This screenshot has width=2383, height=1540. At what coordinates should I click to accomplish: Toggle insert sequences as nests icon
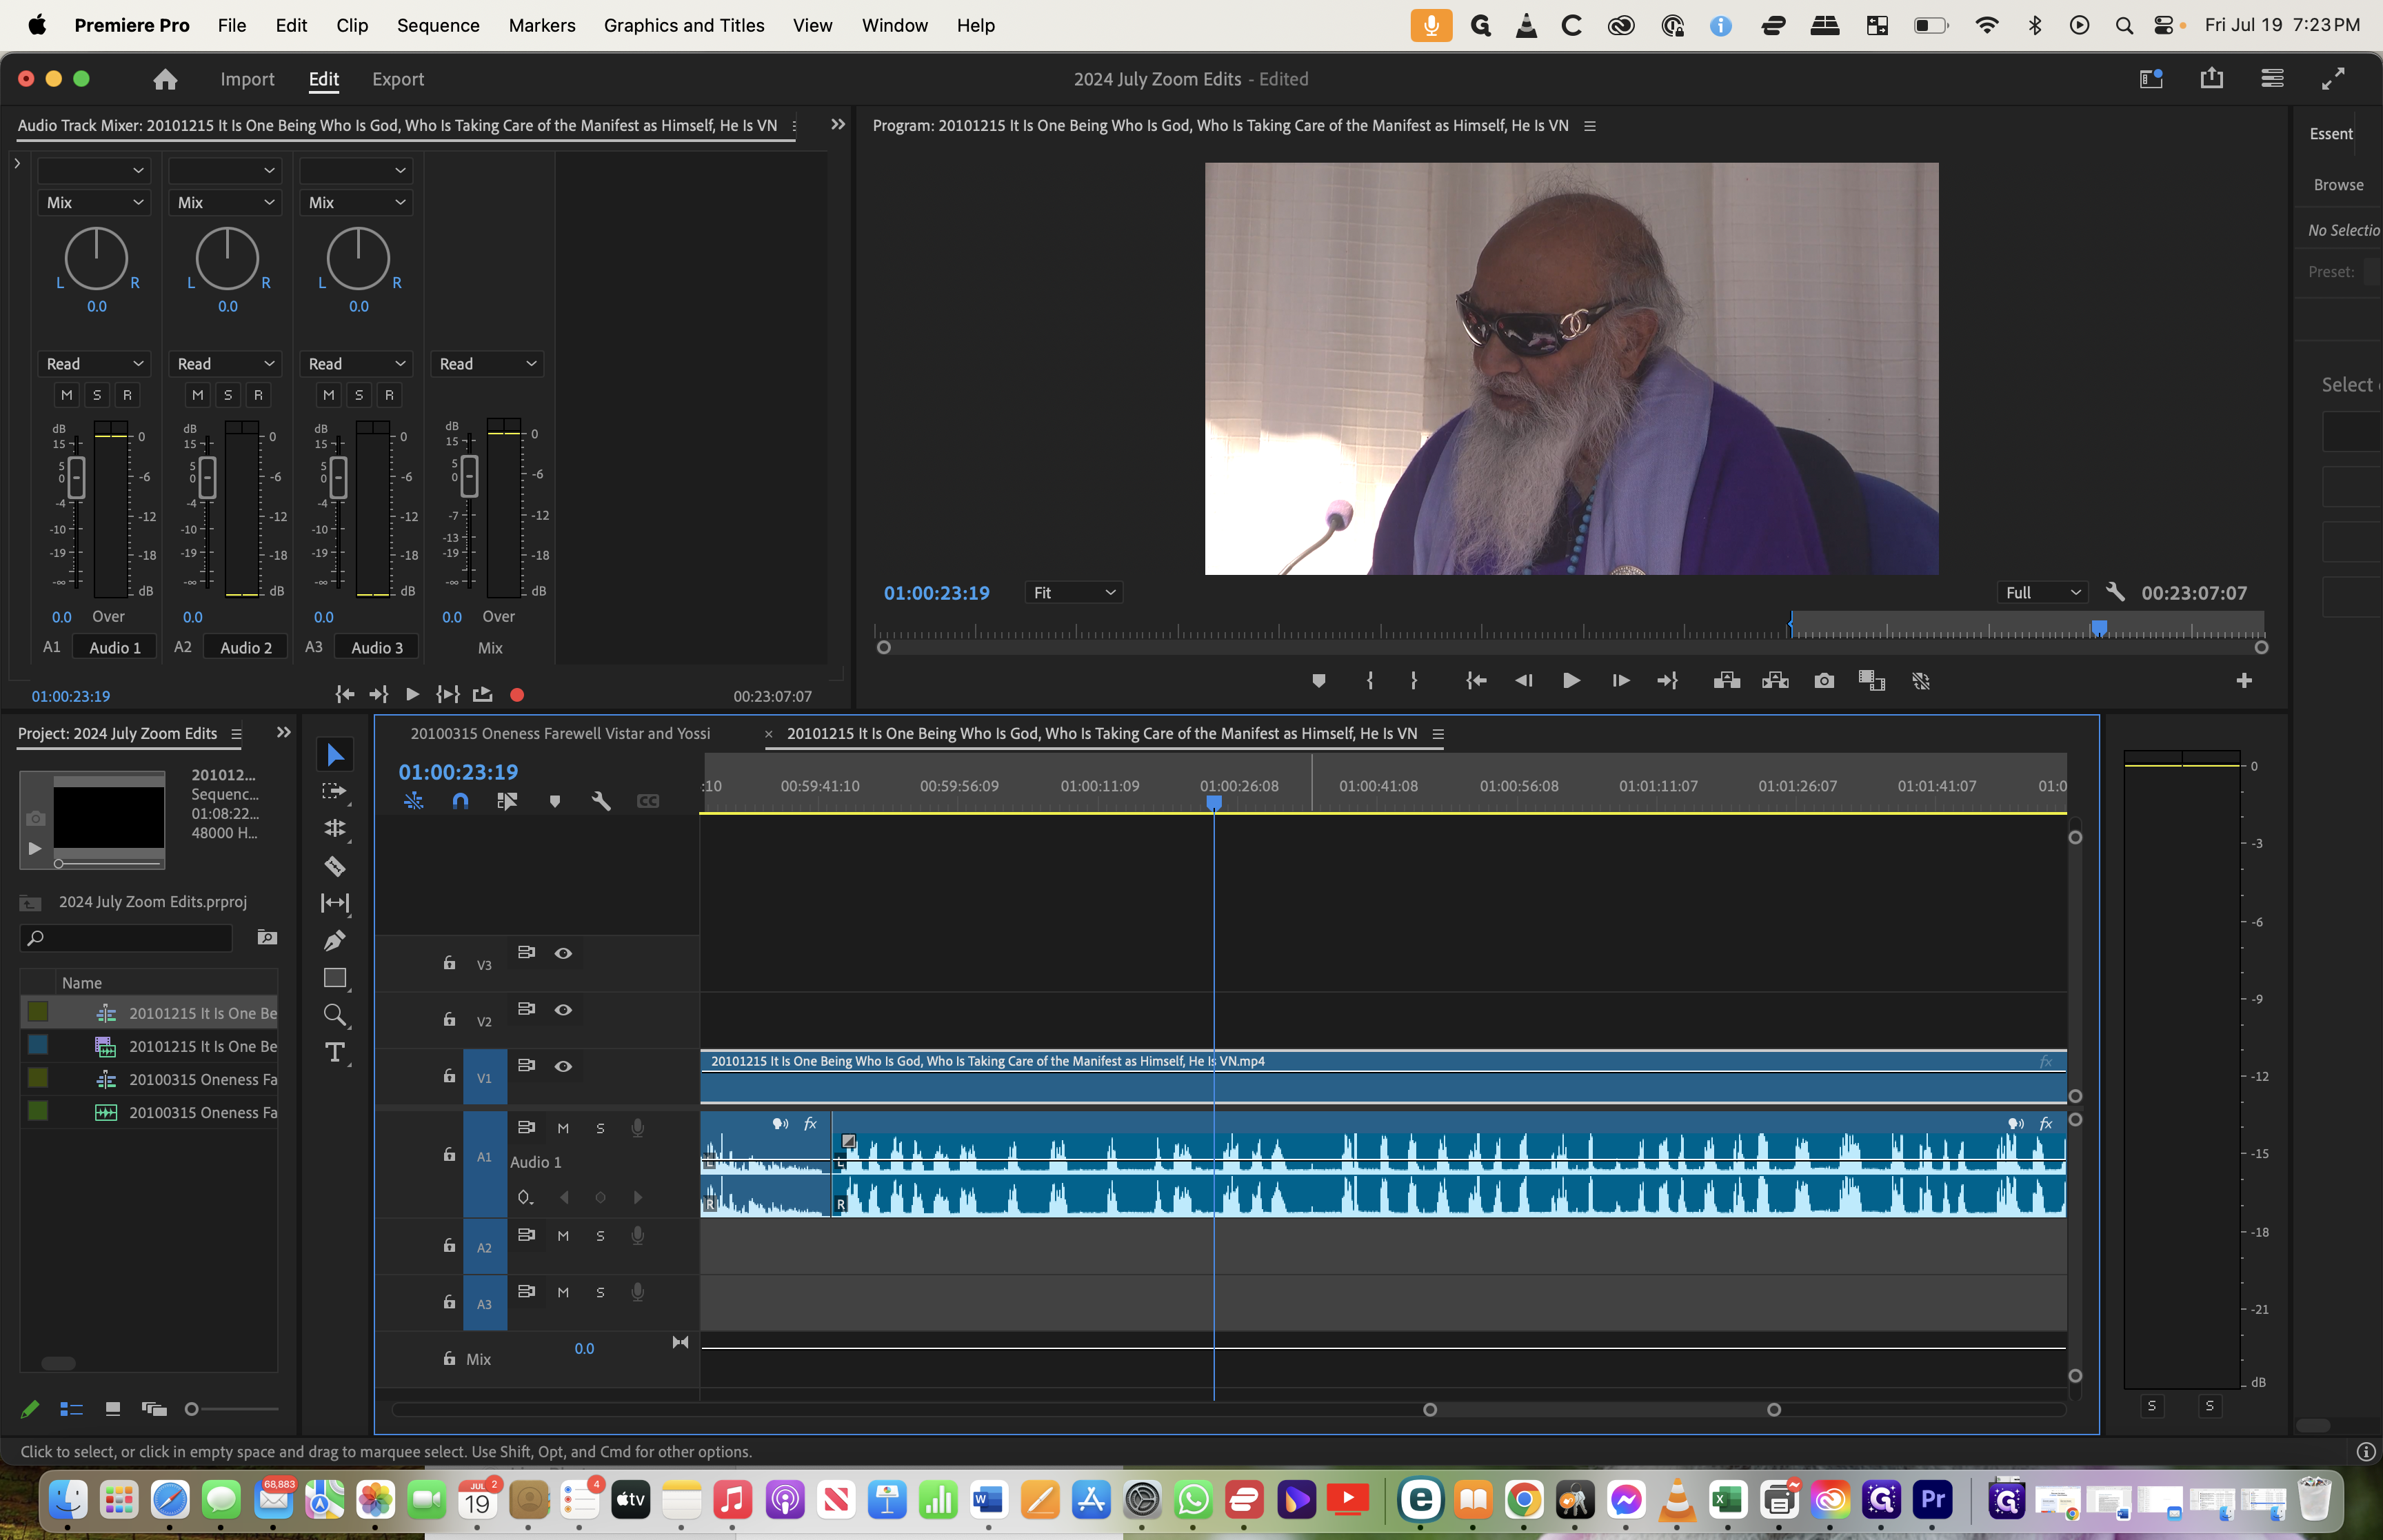[413, 801]
